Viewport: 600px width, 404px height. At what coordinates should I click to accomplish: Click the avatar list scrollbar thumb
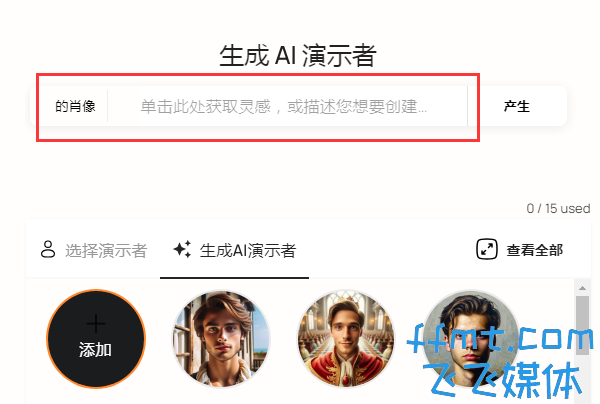pos(582,325)
